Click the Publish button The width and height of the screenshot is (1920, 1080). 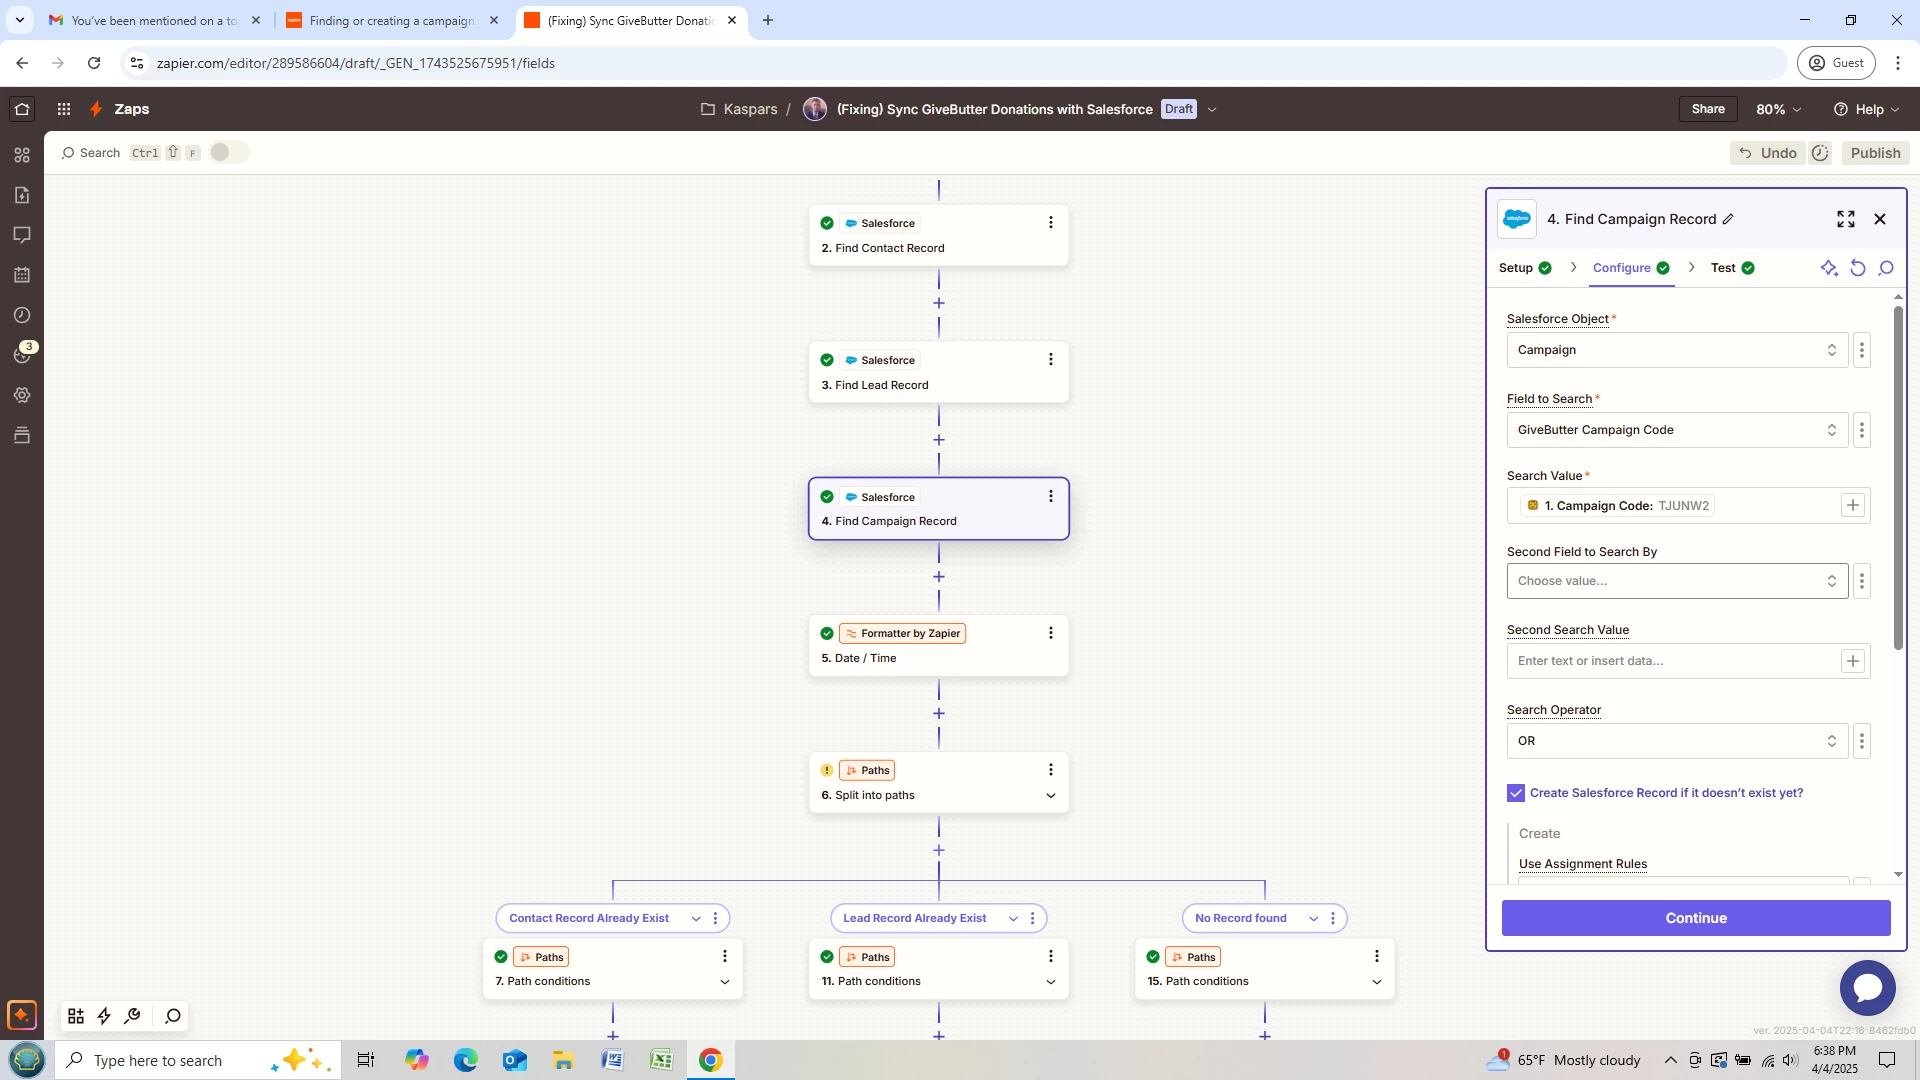(1874, 153)
